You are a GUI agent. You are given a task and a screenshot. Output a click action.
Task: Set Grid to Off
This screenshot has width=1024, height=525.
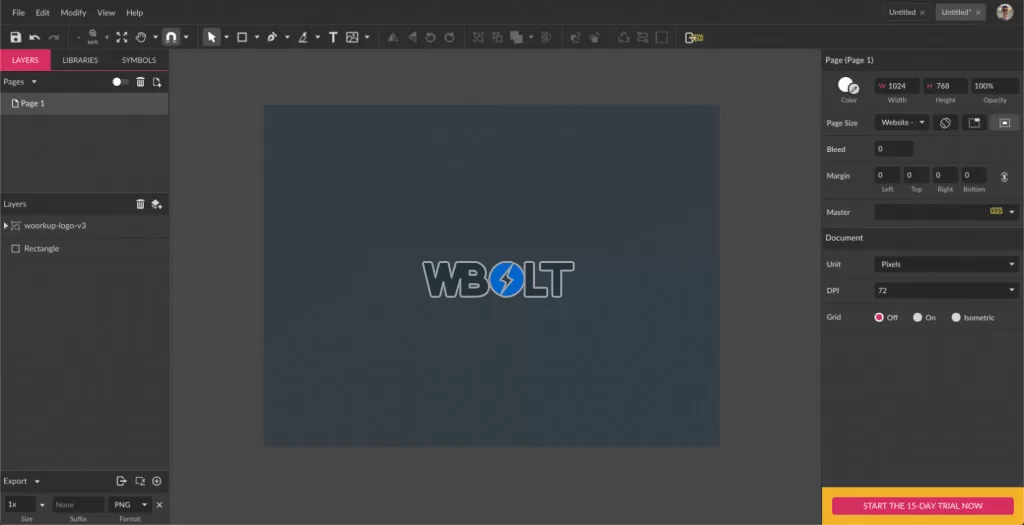tap(879, 317)
